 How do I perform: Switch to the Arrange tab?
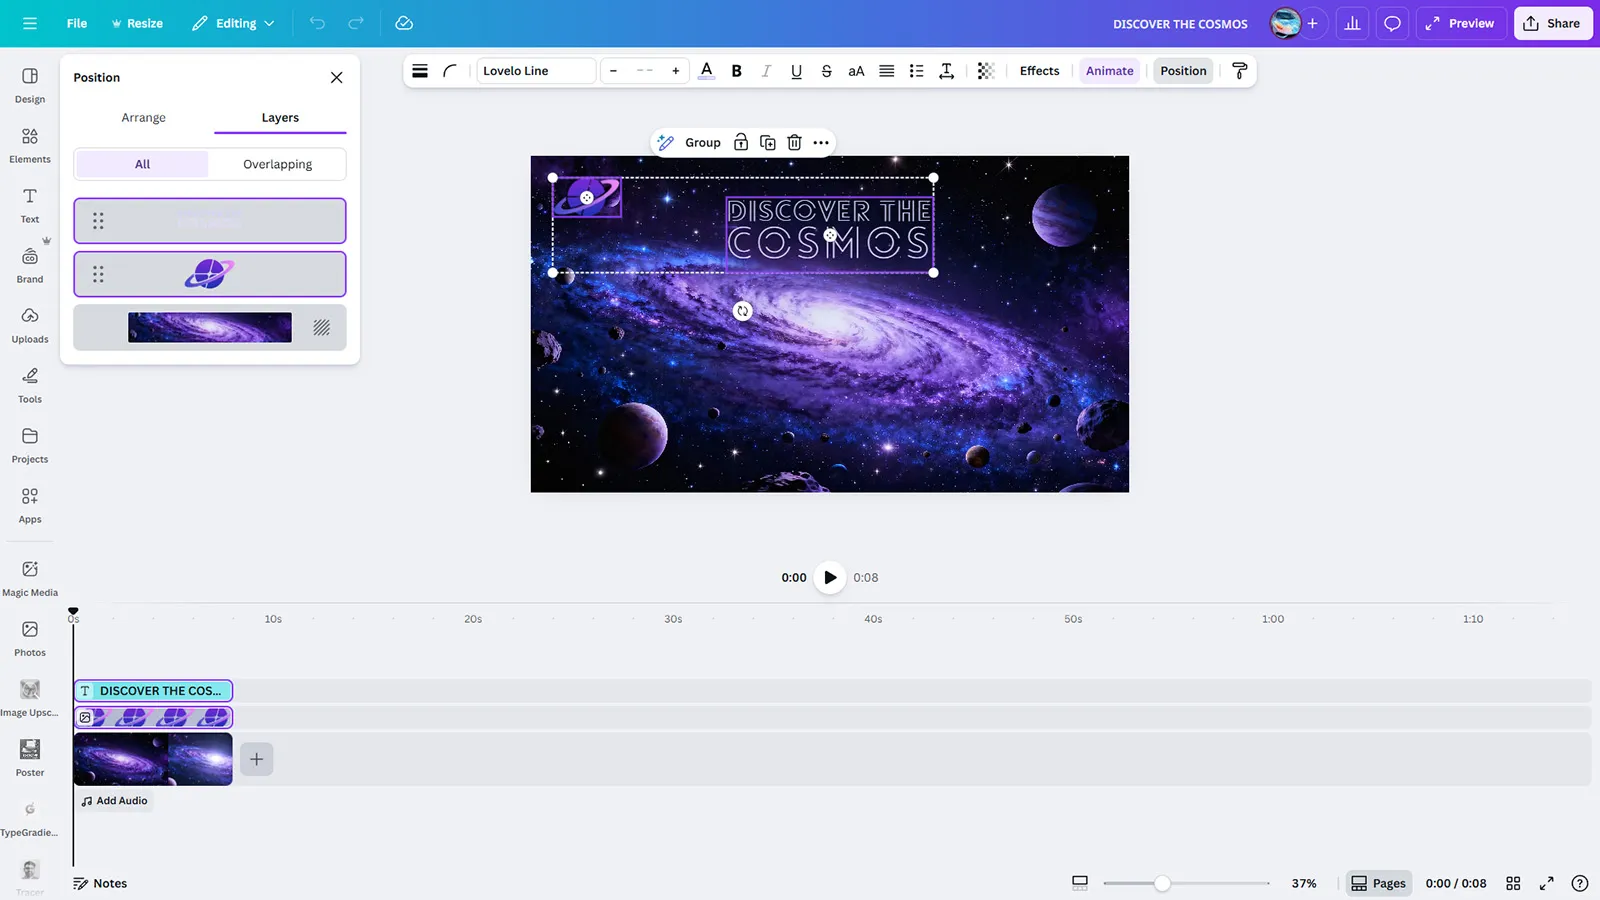143,117
